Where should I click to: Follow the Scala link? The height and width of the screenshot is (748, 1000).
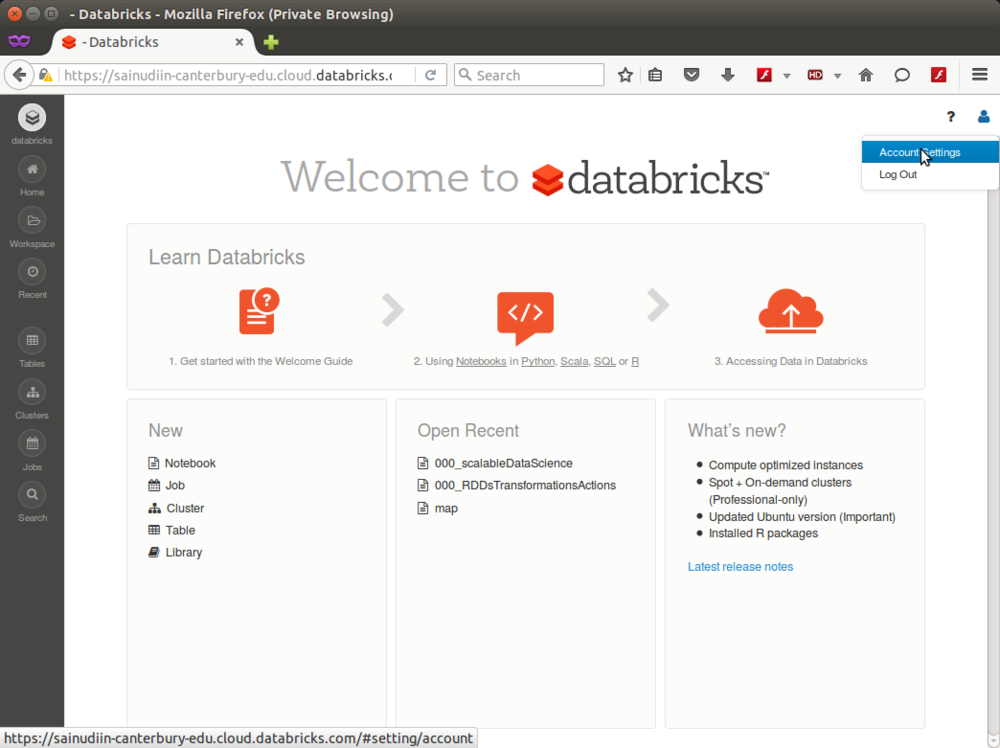pos(574,362)
